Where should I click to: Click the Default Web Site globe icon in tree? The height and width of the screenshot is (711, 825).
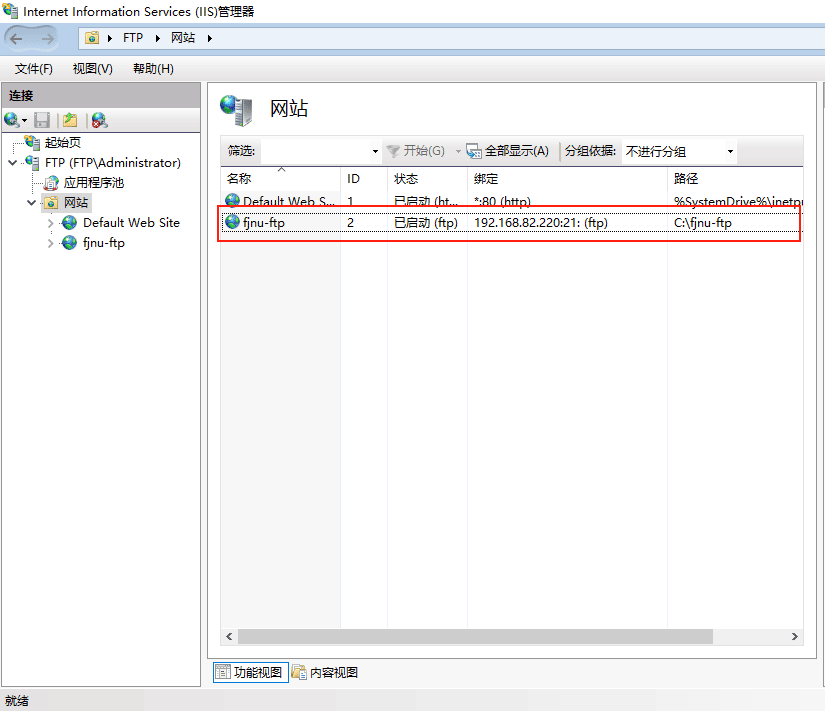(x=69, y=223)
